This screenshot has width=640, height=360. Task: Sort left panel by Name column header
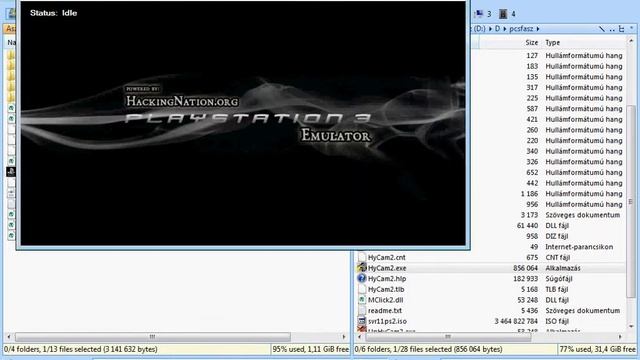pyautogui.click(x=11, y=42)
